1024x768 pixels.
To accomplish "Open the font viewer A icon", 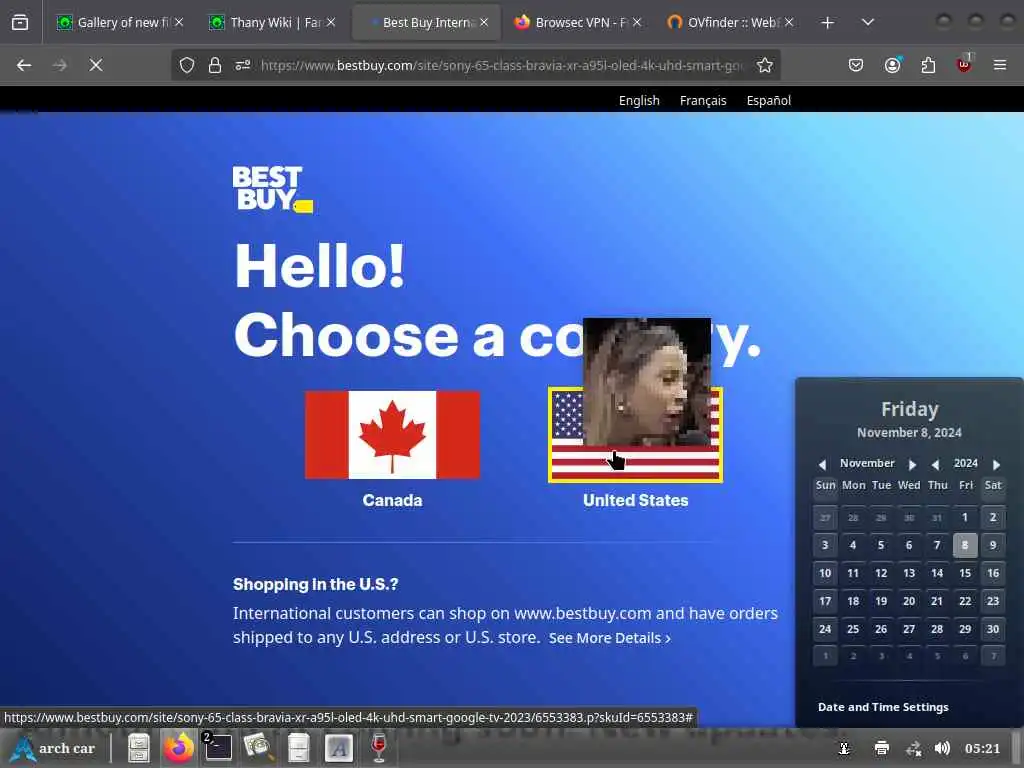I will coord(338,748).
